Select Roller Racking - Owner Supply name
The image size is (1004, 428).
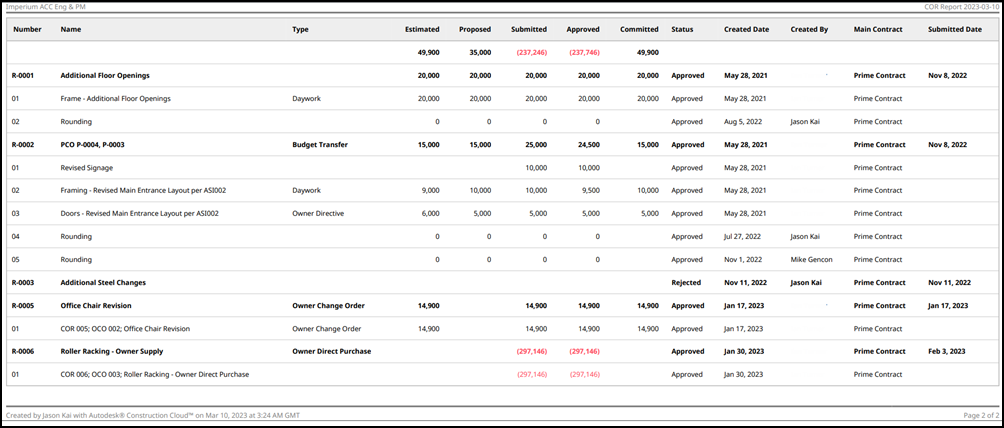[x=111, y=352]
